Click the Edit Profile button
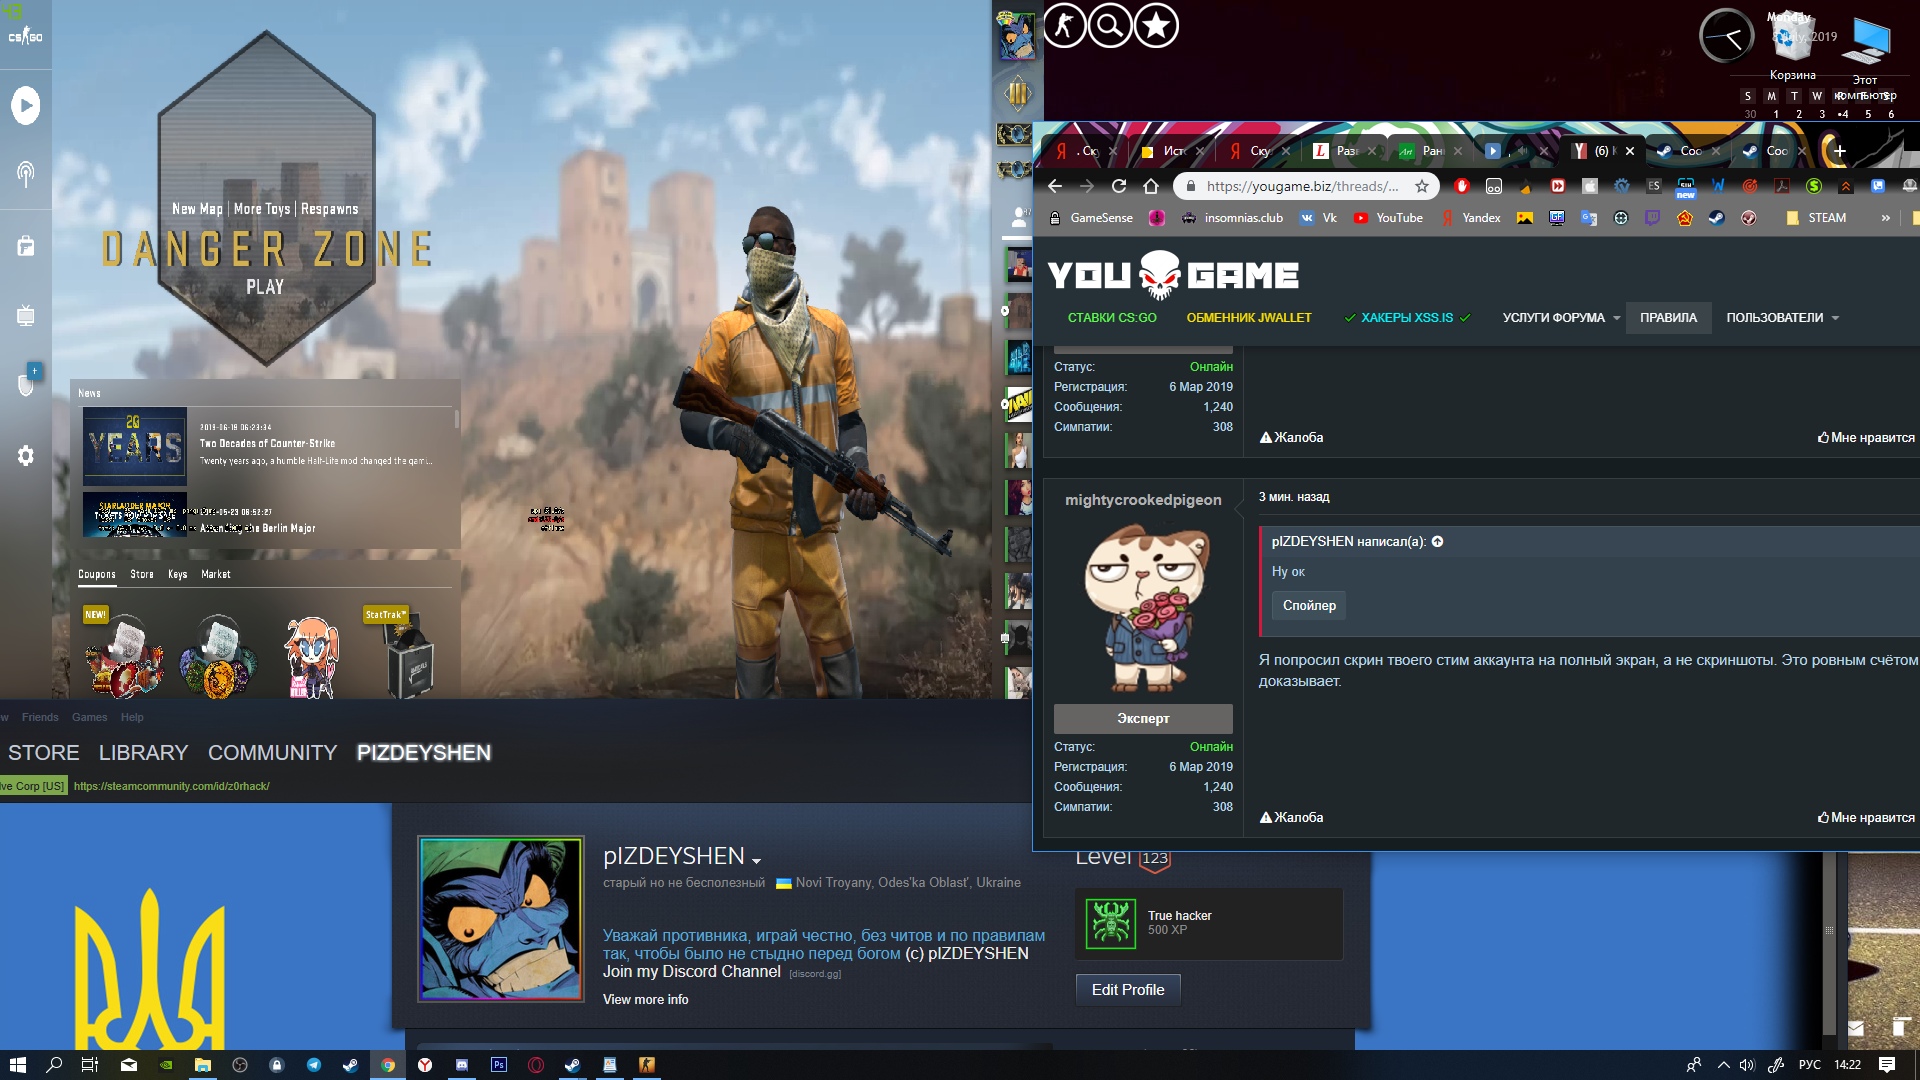 point(1128,990)
